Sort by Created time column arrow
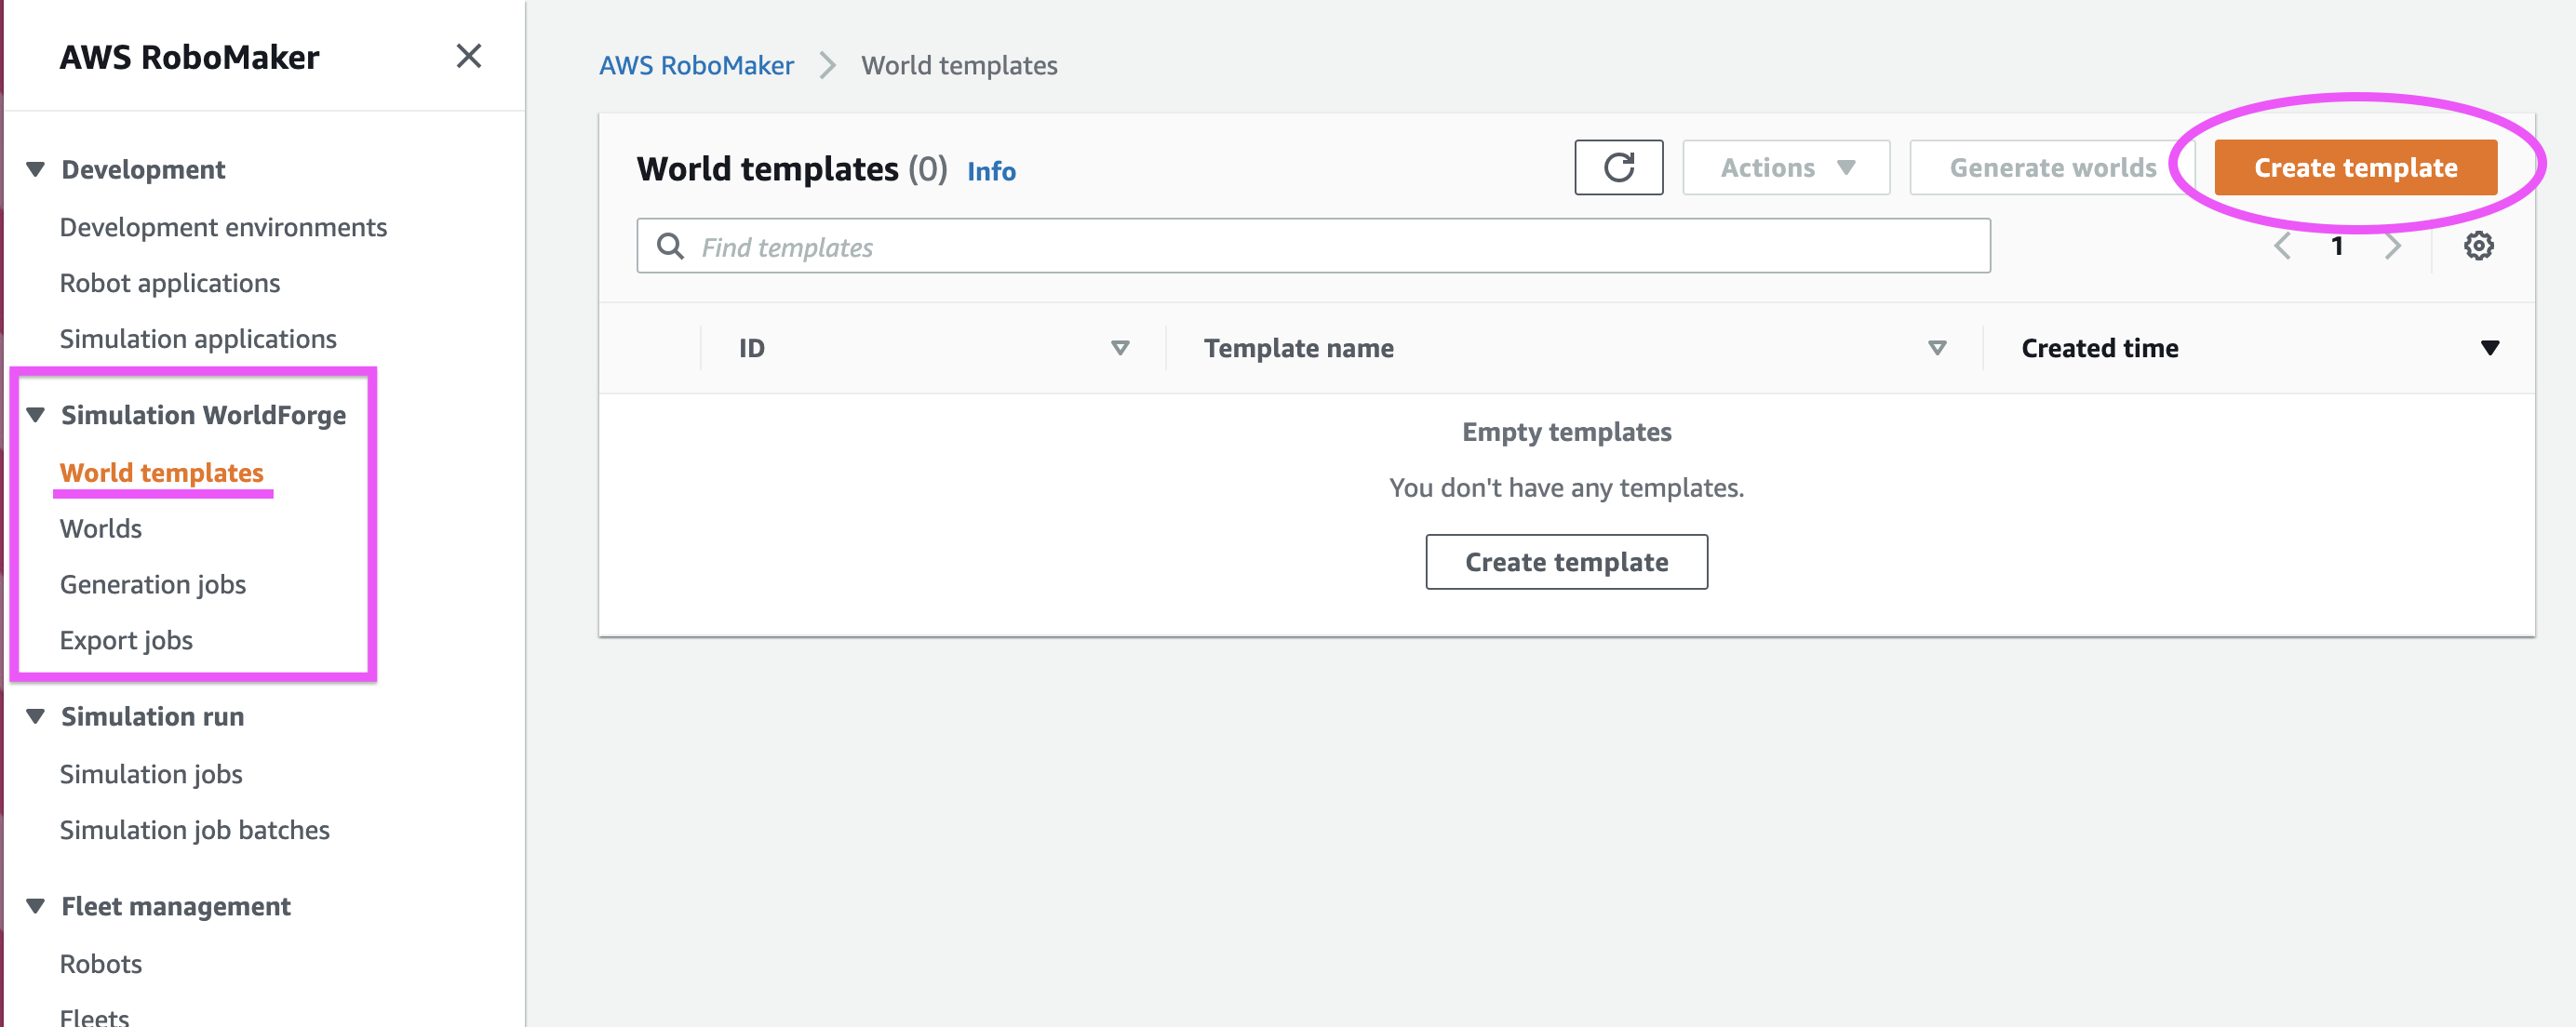2576x1027 pixels. click(2490, 348)
